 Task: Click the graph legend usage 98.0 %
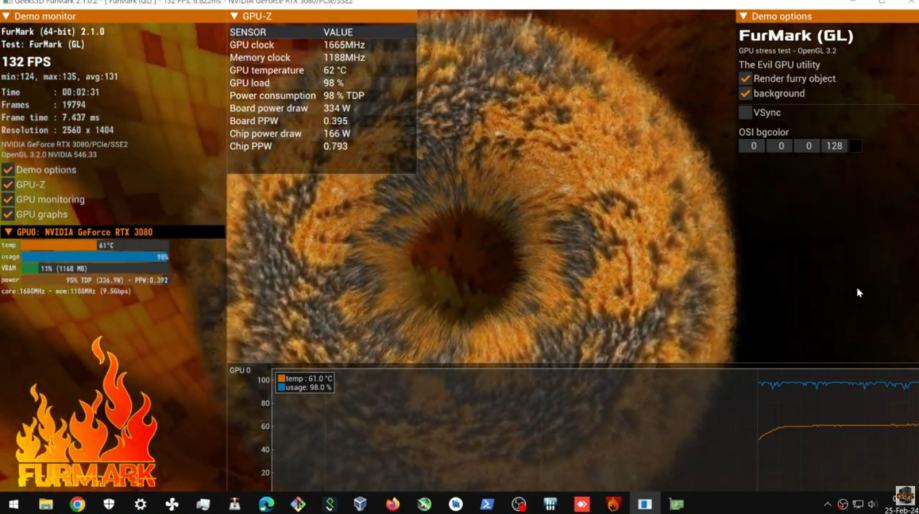click(x=305, y=387)
